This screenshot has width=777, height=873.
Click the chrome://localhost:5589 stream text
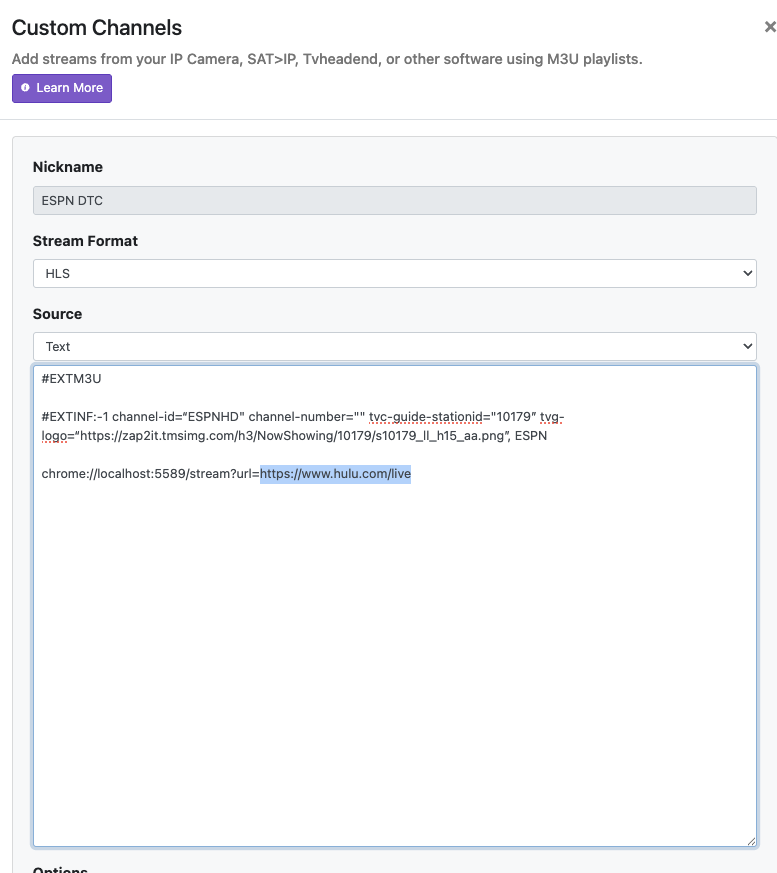(150, 473)
